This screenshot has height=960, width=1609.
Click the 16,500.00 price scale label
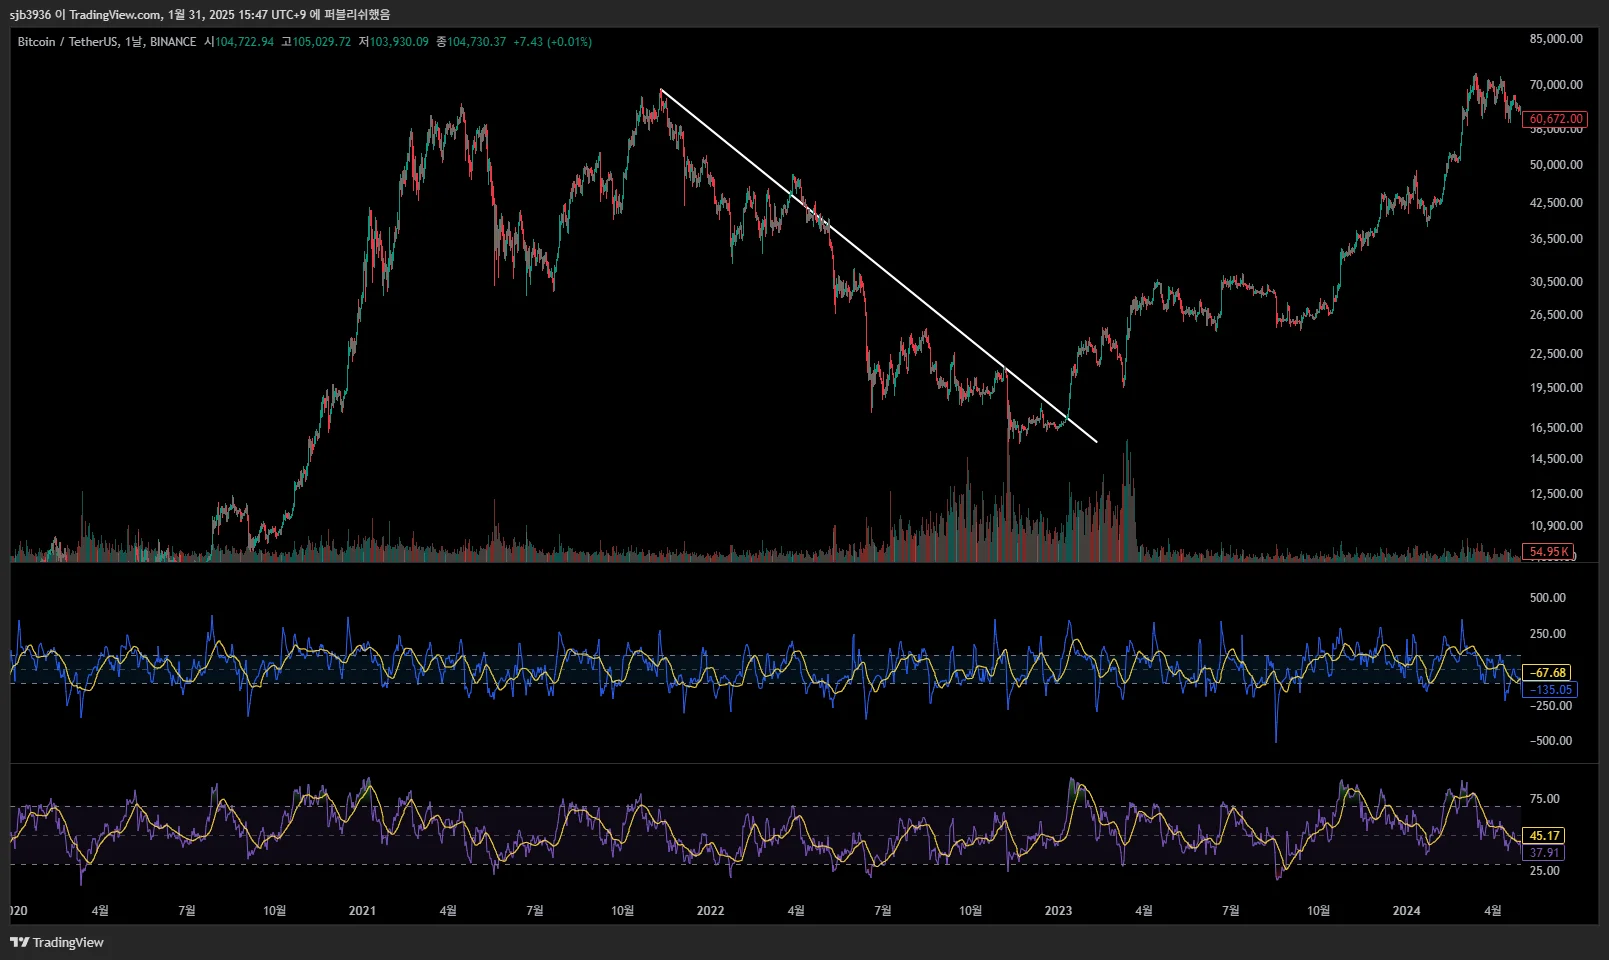click(1556, 427)
